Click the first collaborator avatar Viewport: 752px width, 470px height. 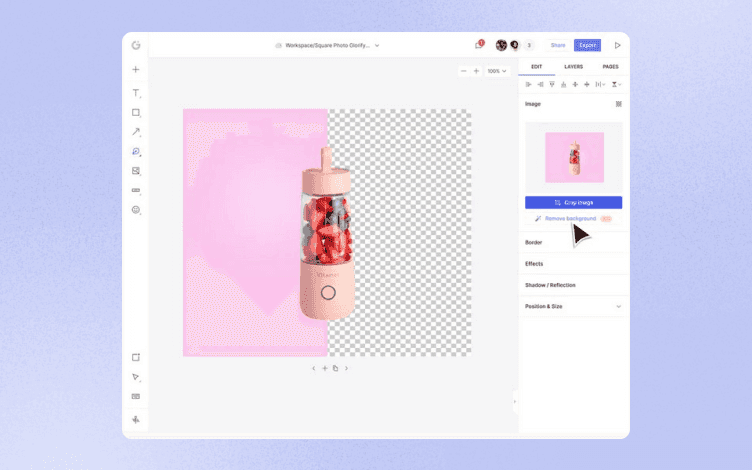click(x=501, y=45)
